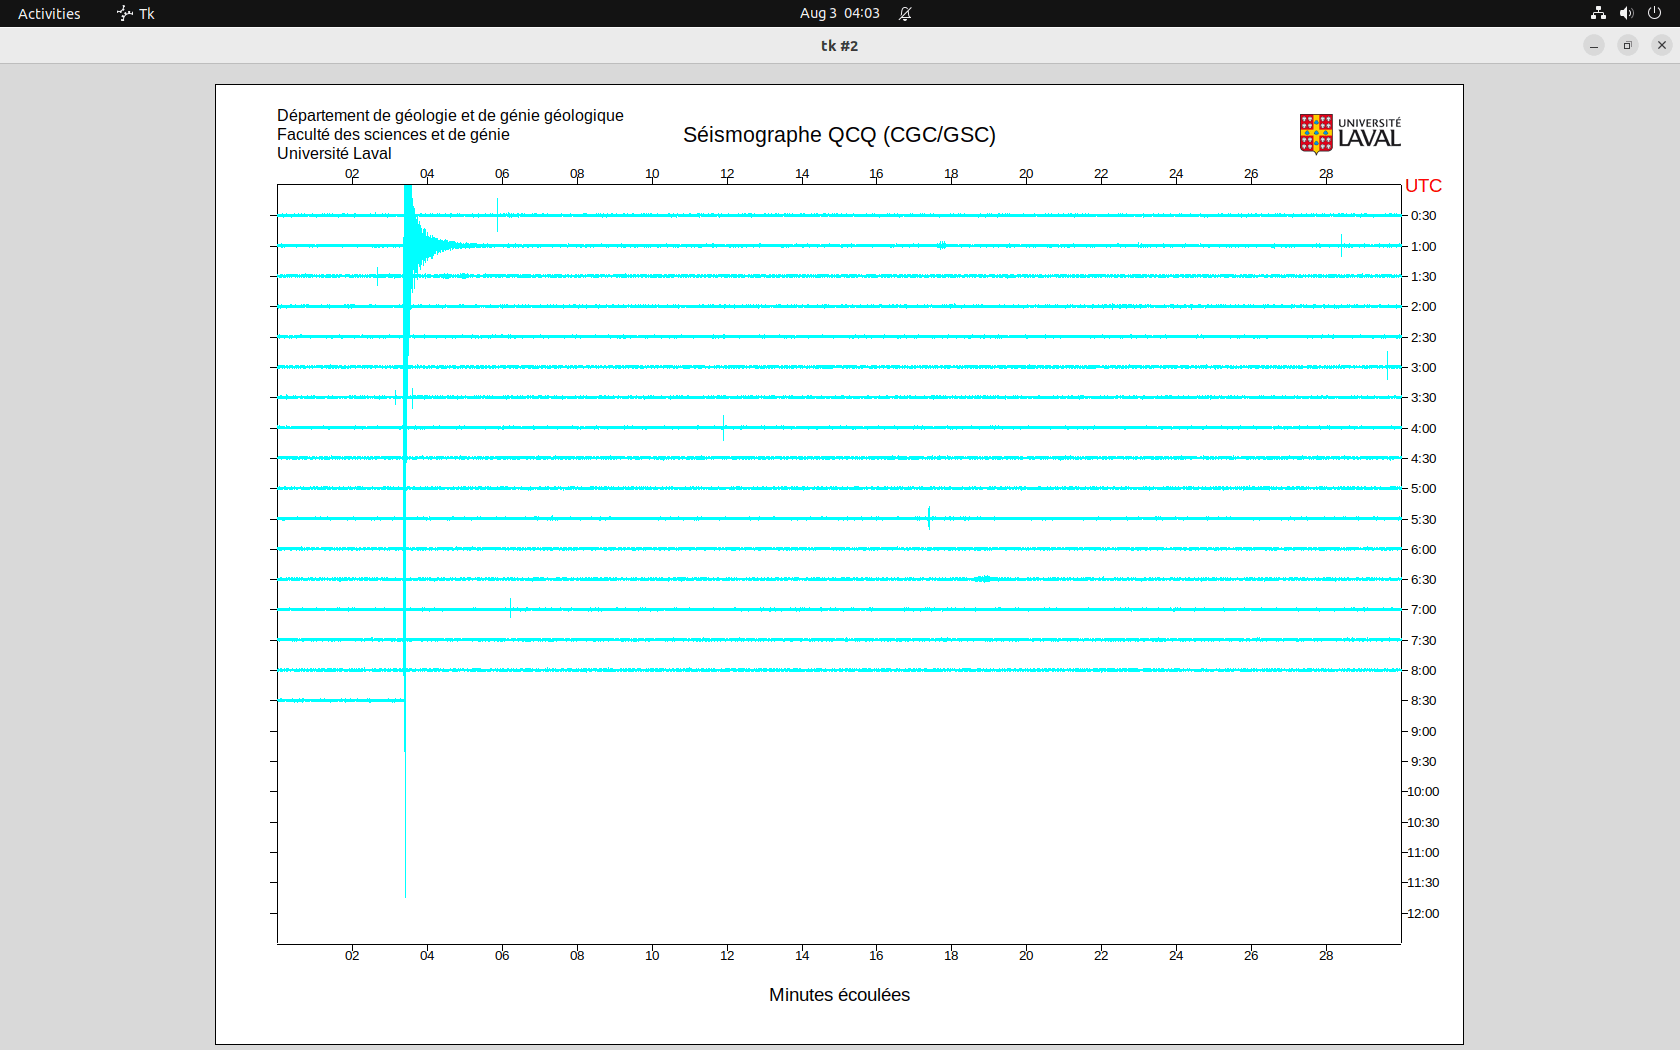Click the bottom axis 14 minute label
1680x1050 pixels.
pos(802,956)
